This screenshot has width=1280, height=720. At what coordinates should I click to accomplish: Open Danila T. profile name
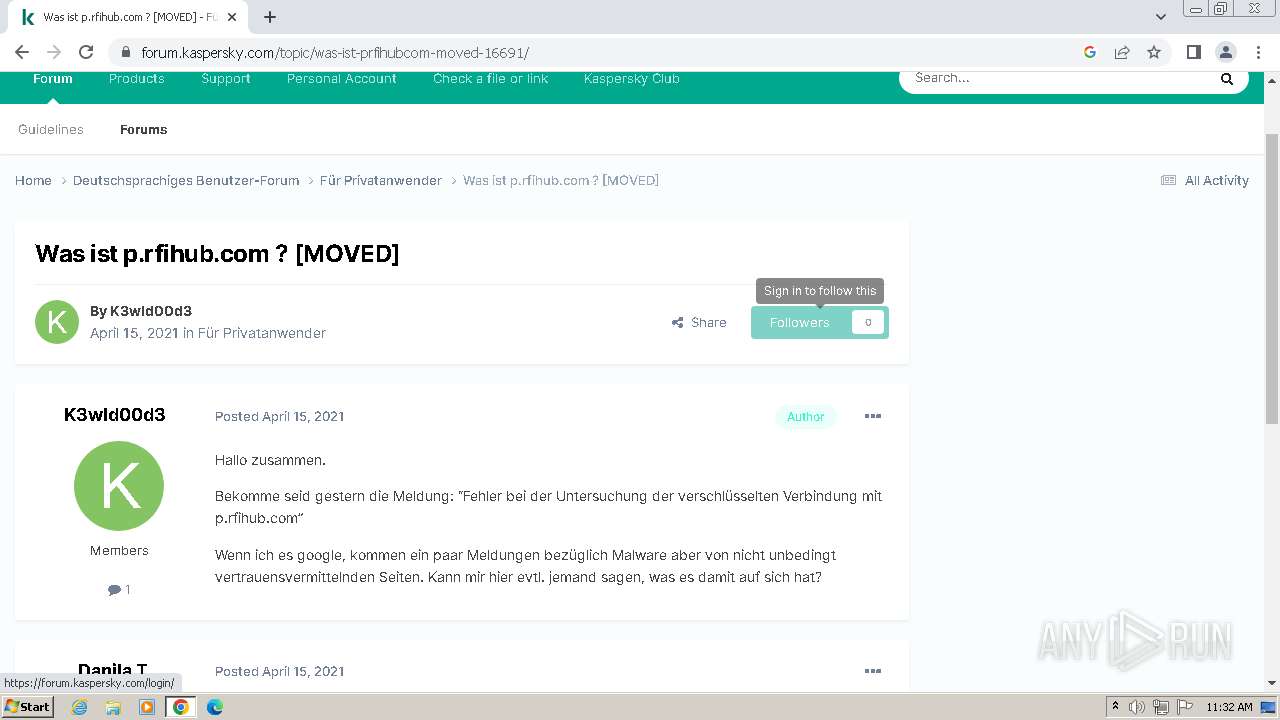[x=113, y=670]
